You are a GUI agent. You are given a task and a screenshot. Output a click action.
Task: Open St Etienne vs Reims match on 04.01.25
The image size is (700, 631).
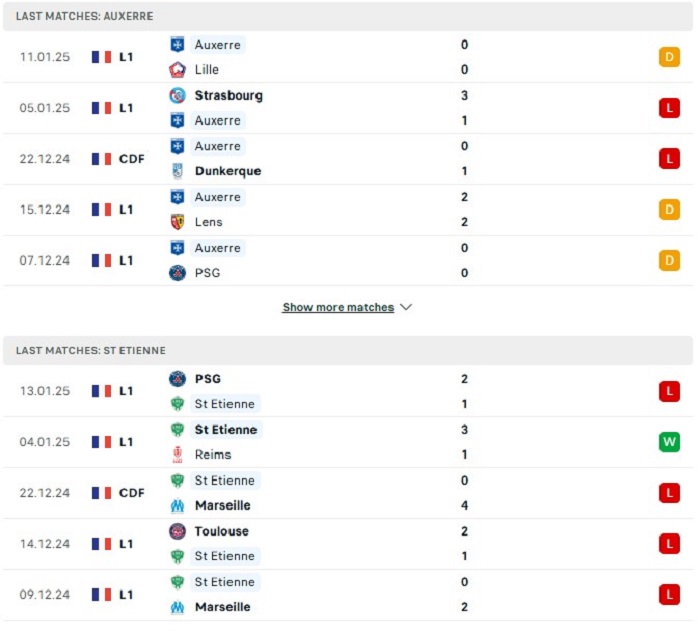(348, 442)
